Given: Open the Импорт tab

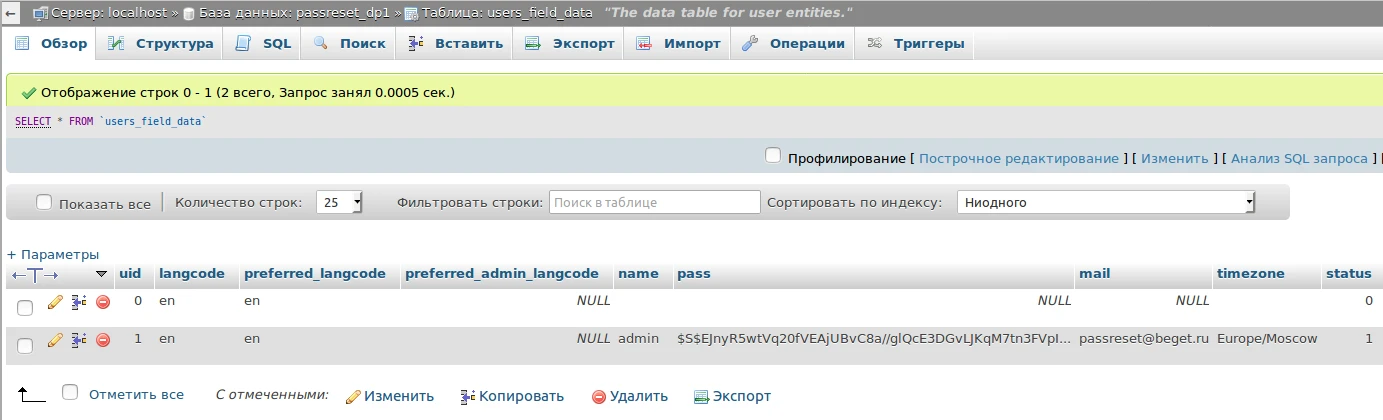Looking at the screenshot, I should (678, 44).
